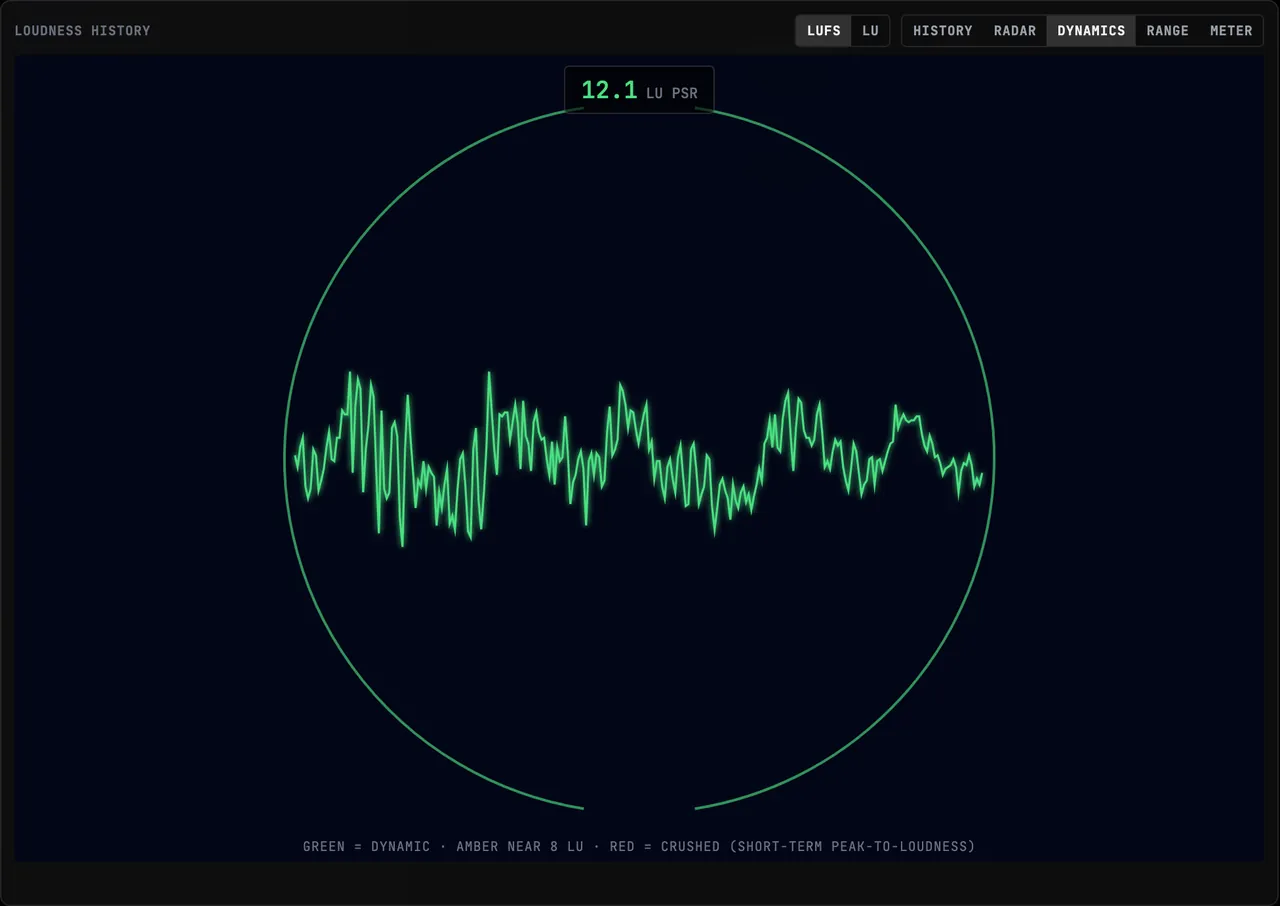Screen dimensions: 1280x906
Task: Open the History view tab
Action: 942,30
